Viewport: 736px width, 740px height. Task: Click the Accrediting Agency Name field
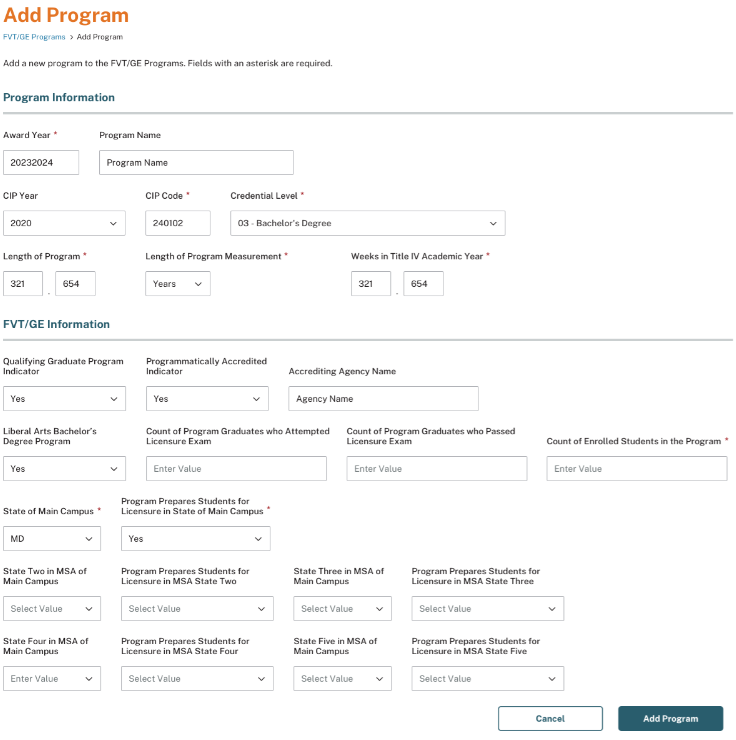coord(383,398)
